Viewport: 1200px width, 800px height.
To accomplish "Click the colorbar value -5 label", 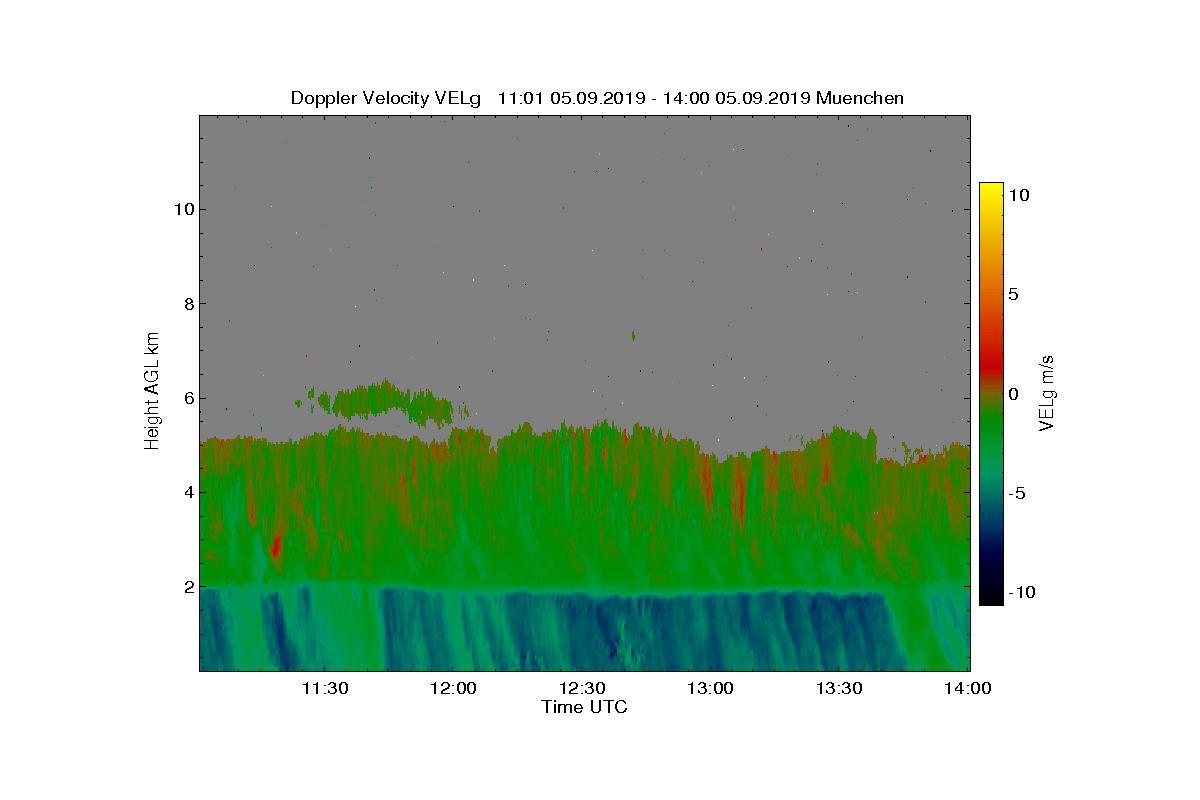I will click(1017, 493).
